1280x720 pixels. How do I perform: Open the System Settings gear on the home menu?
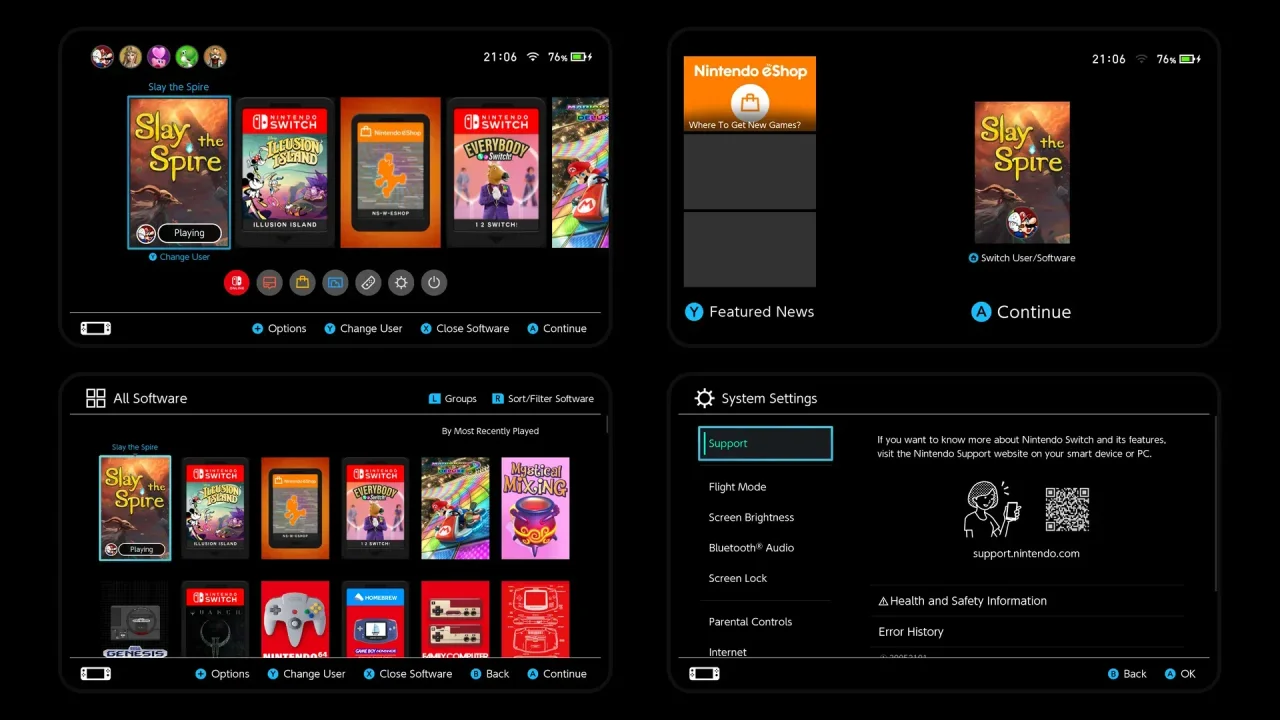click(401, 283)
